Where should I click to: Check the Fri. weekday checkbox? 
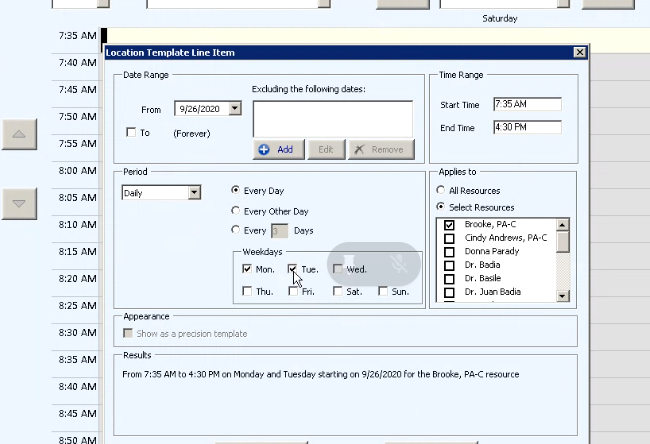tap(293, 292)
